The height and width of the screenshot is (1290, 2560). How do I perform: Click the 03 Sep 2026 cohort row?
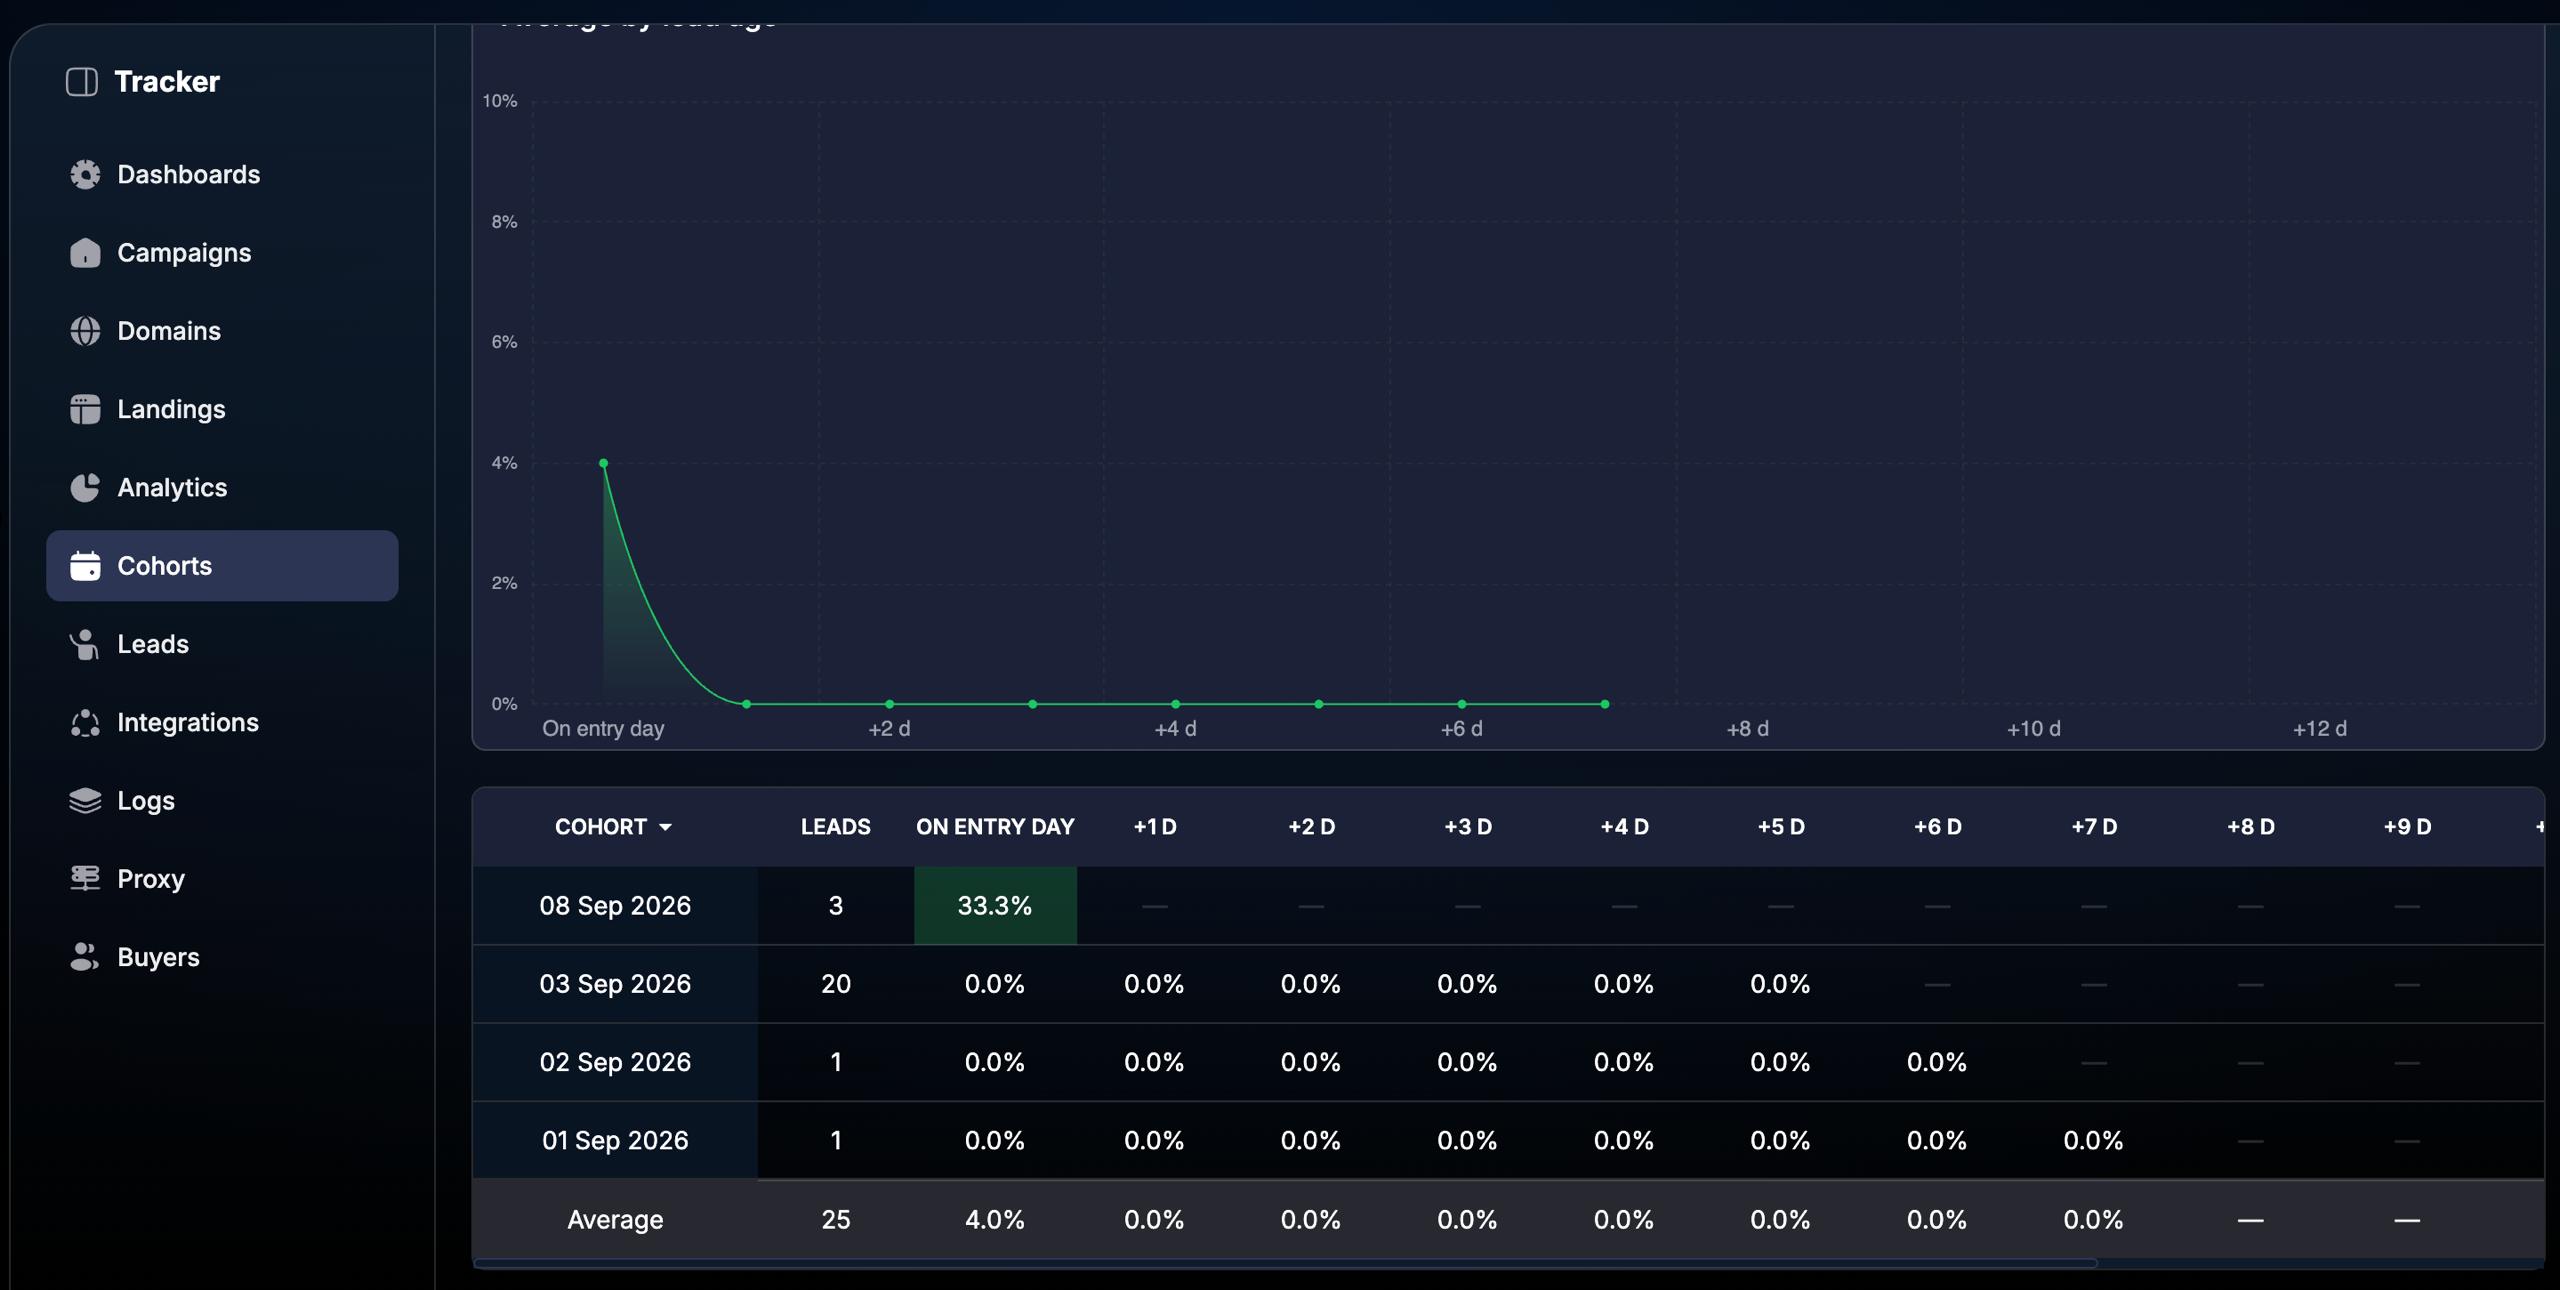[x=1508, y=984]
